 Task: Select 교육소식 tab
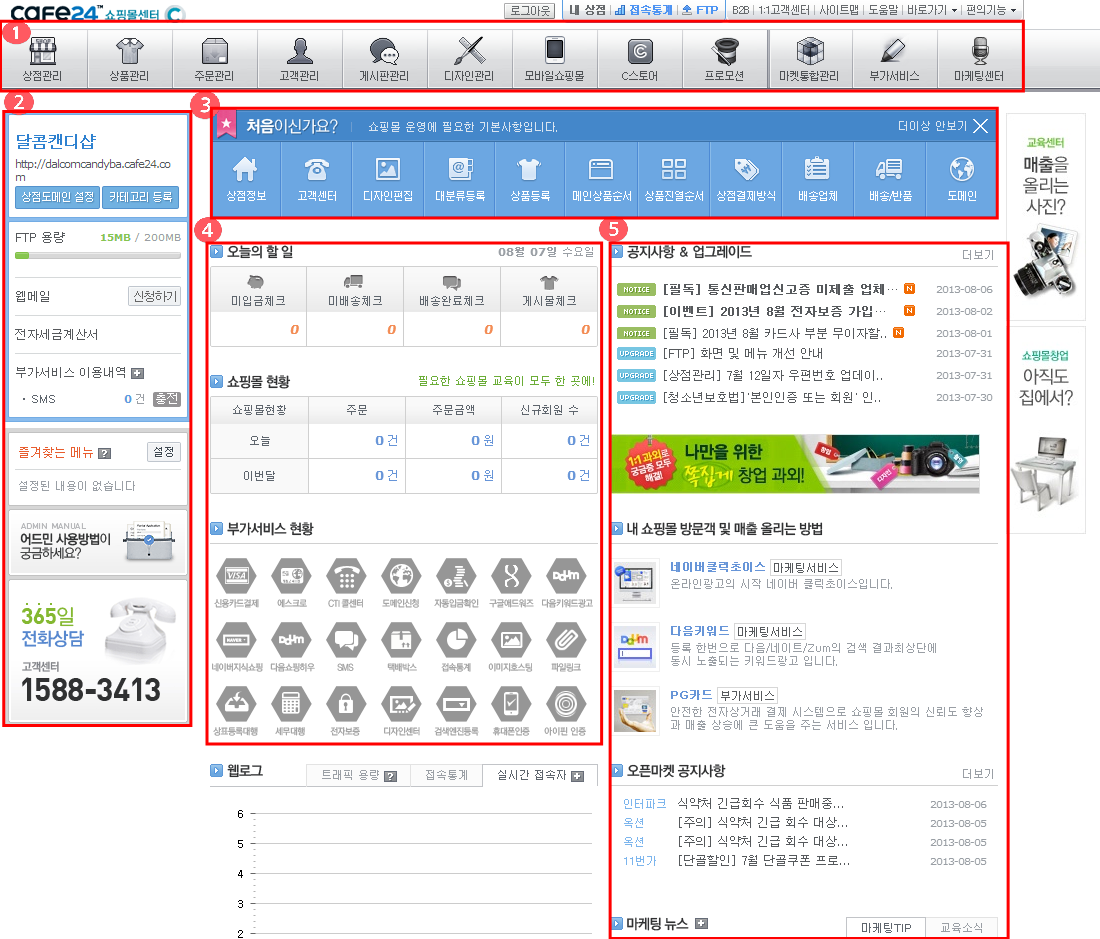point(961,927)
